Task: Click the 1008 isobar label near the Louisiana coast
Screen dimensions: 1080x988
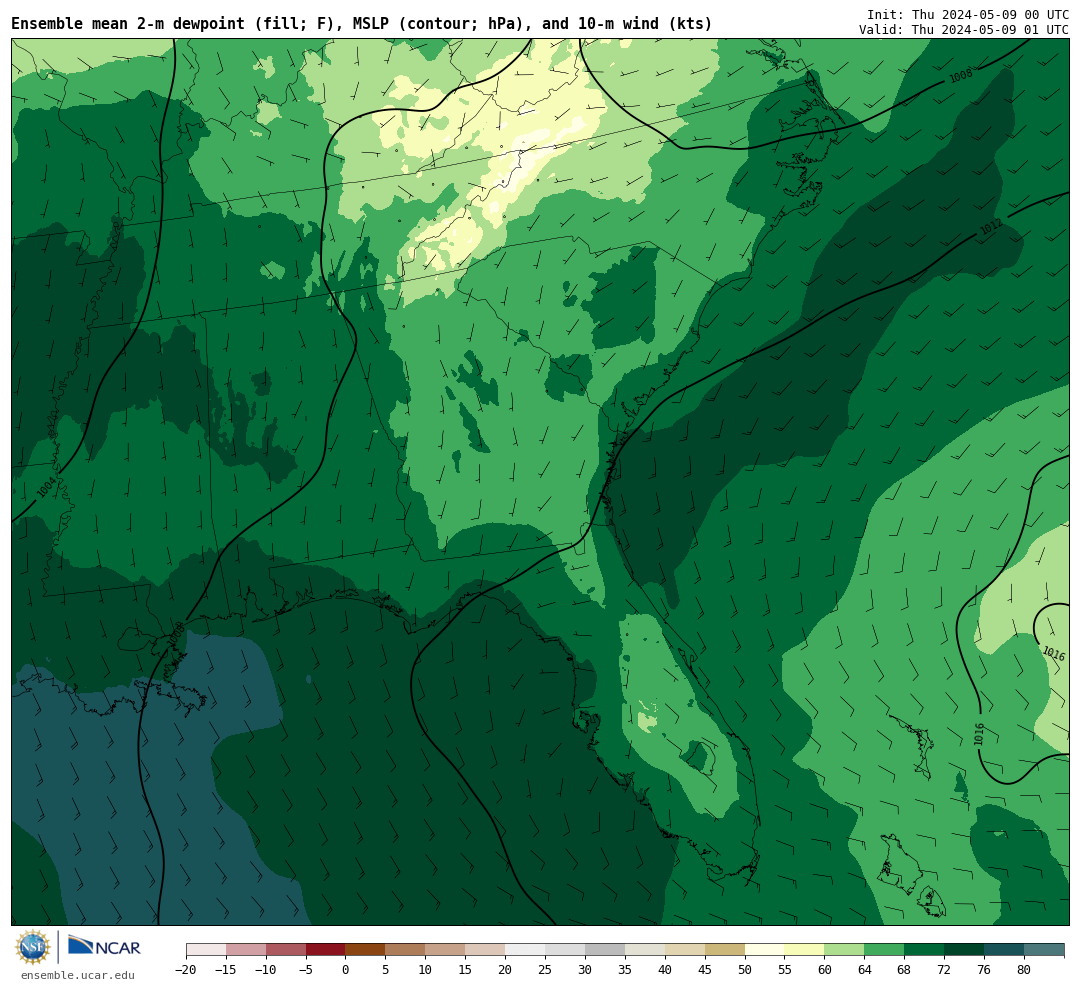Action: tap(176, 632)
